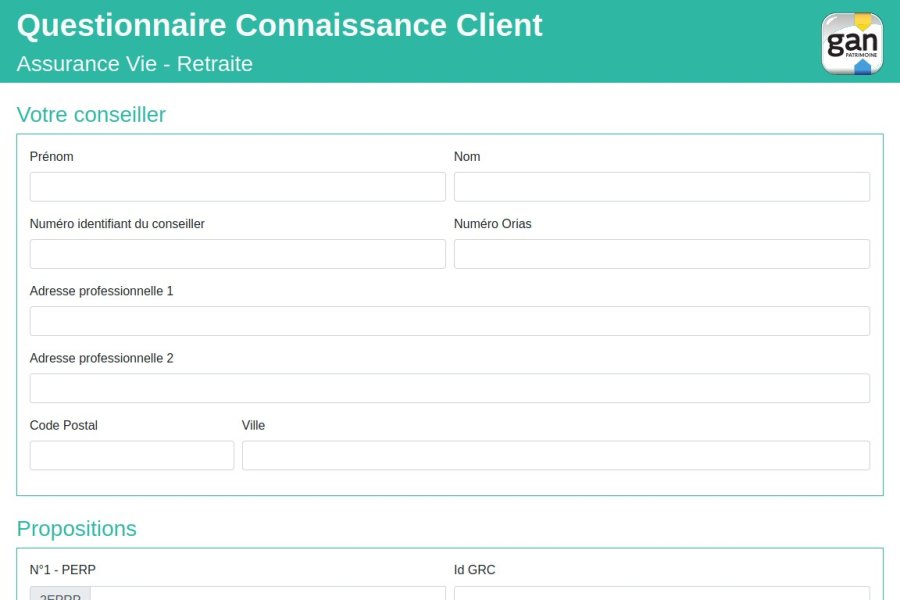The width and height of the screenshot is (900, 600).
Task: Select the Numéro identifiant du conseiller field
Action: [x=237, y=254]
